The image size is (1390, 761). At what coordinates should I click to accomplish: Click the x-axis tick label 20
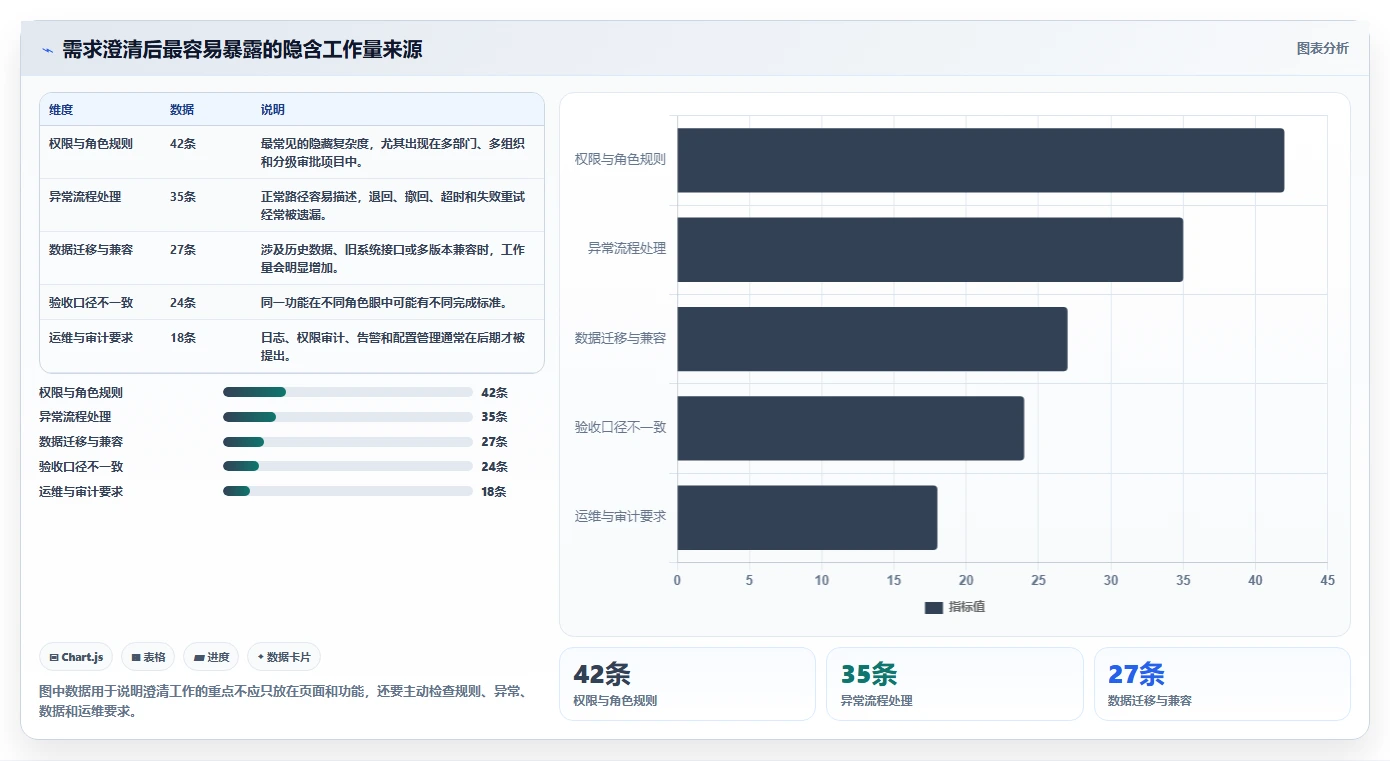coord(966,580)
